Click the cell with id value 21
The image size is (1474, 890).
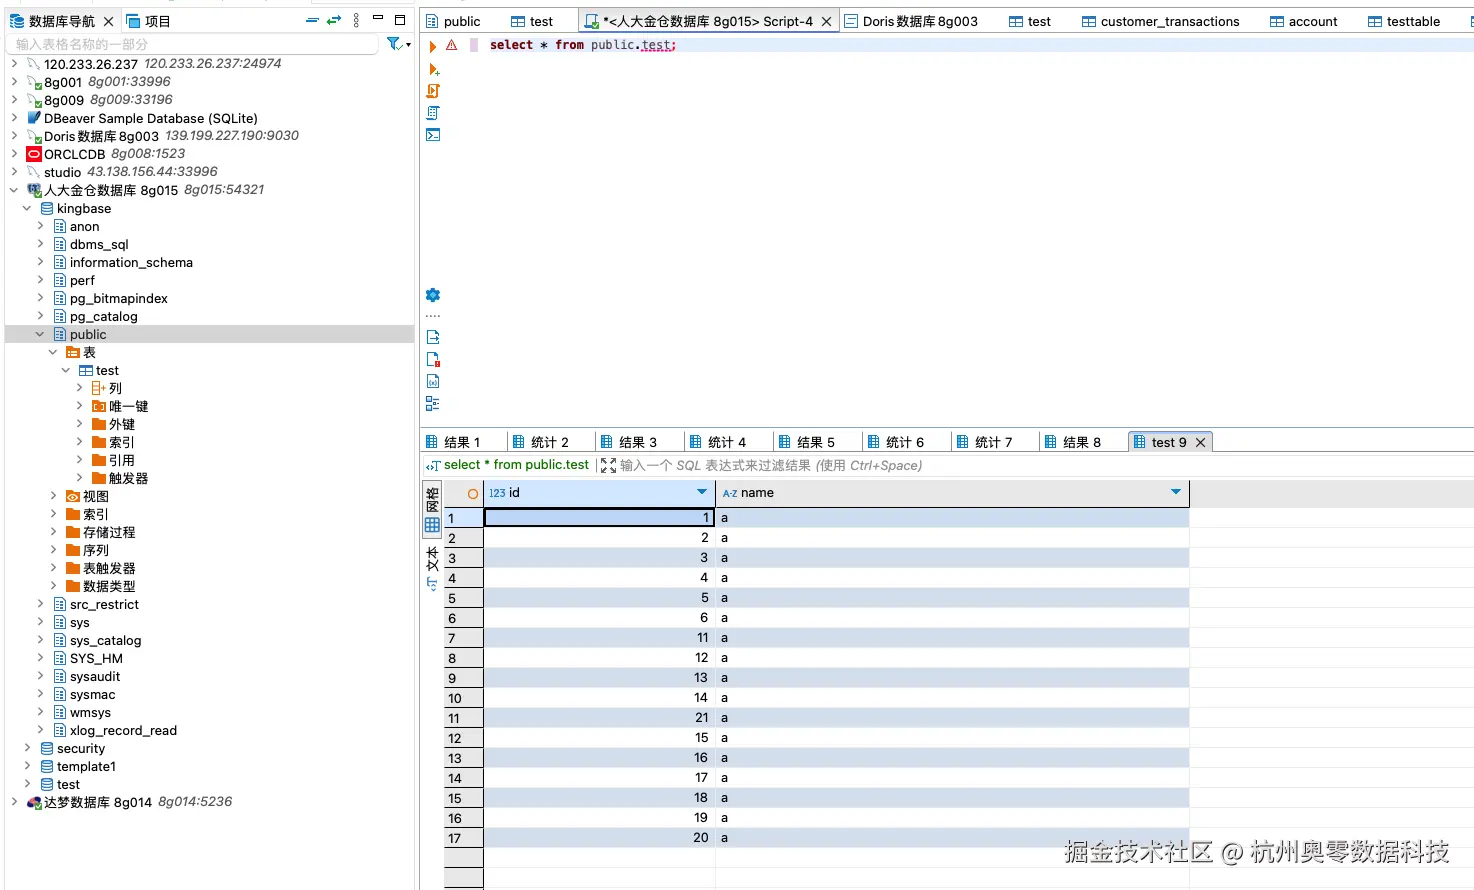point(599,718)
